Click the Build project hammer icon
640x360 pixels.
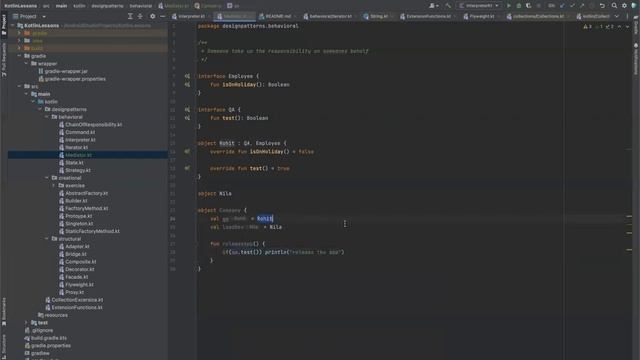(x=448, y=6)
